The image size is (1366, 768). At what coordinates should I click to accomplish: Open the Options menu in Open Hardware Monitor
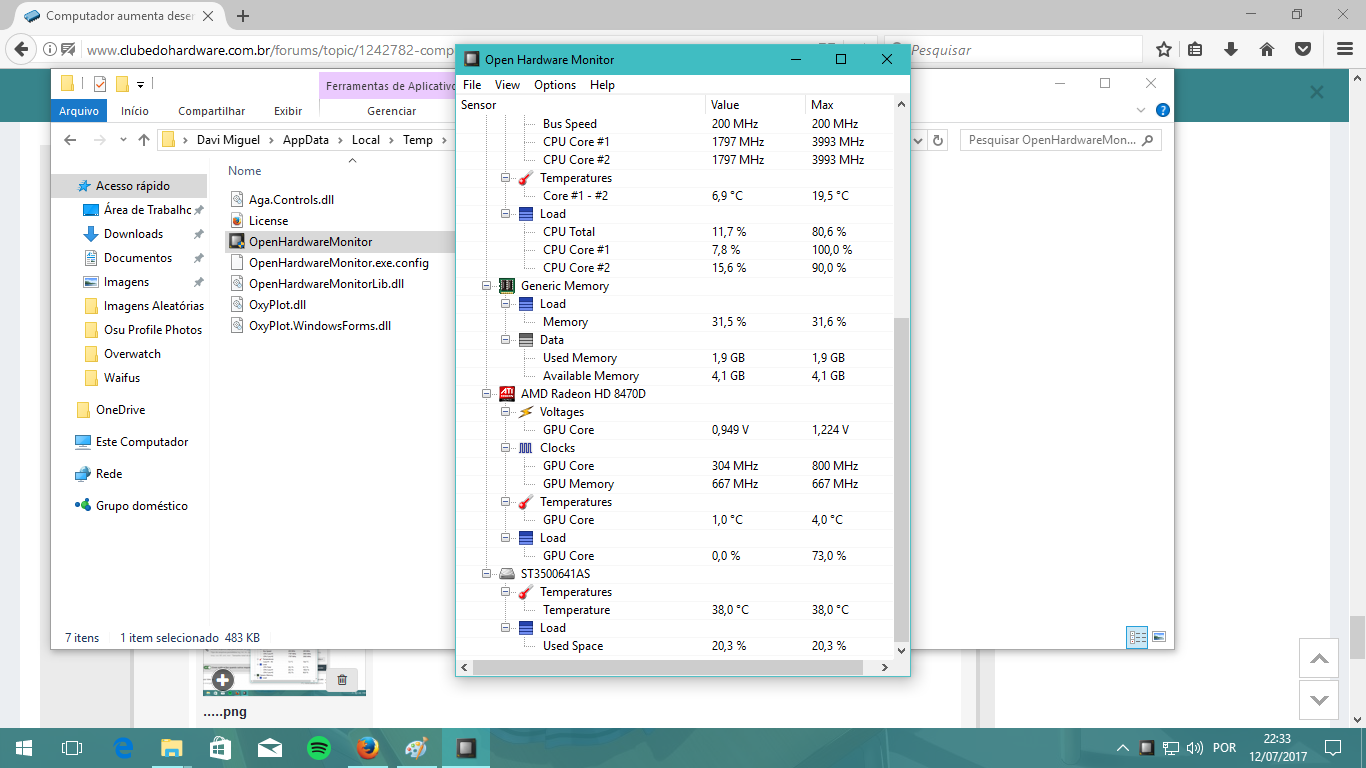555,85
